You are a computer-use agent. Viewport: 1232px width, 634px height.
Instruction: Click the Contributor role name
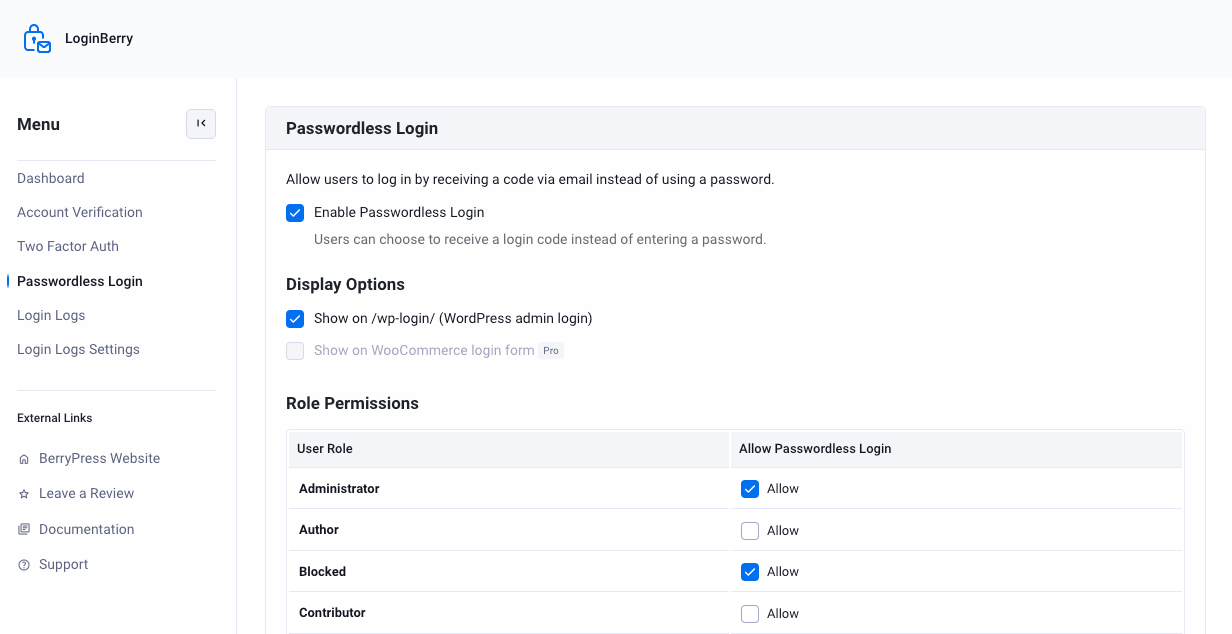[332, 613]
